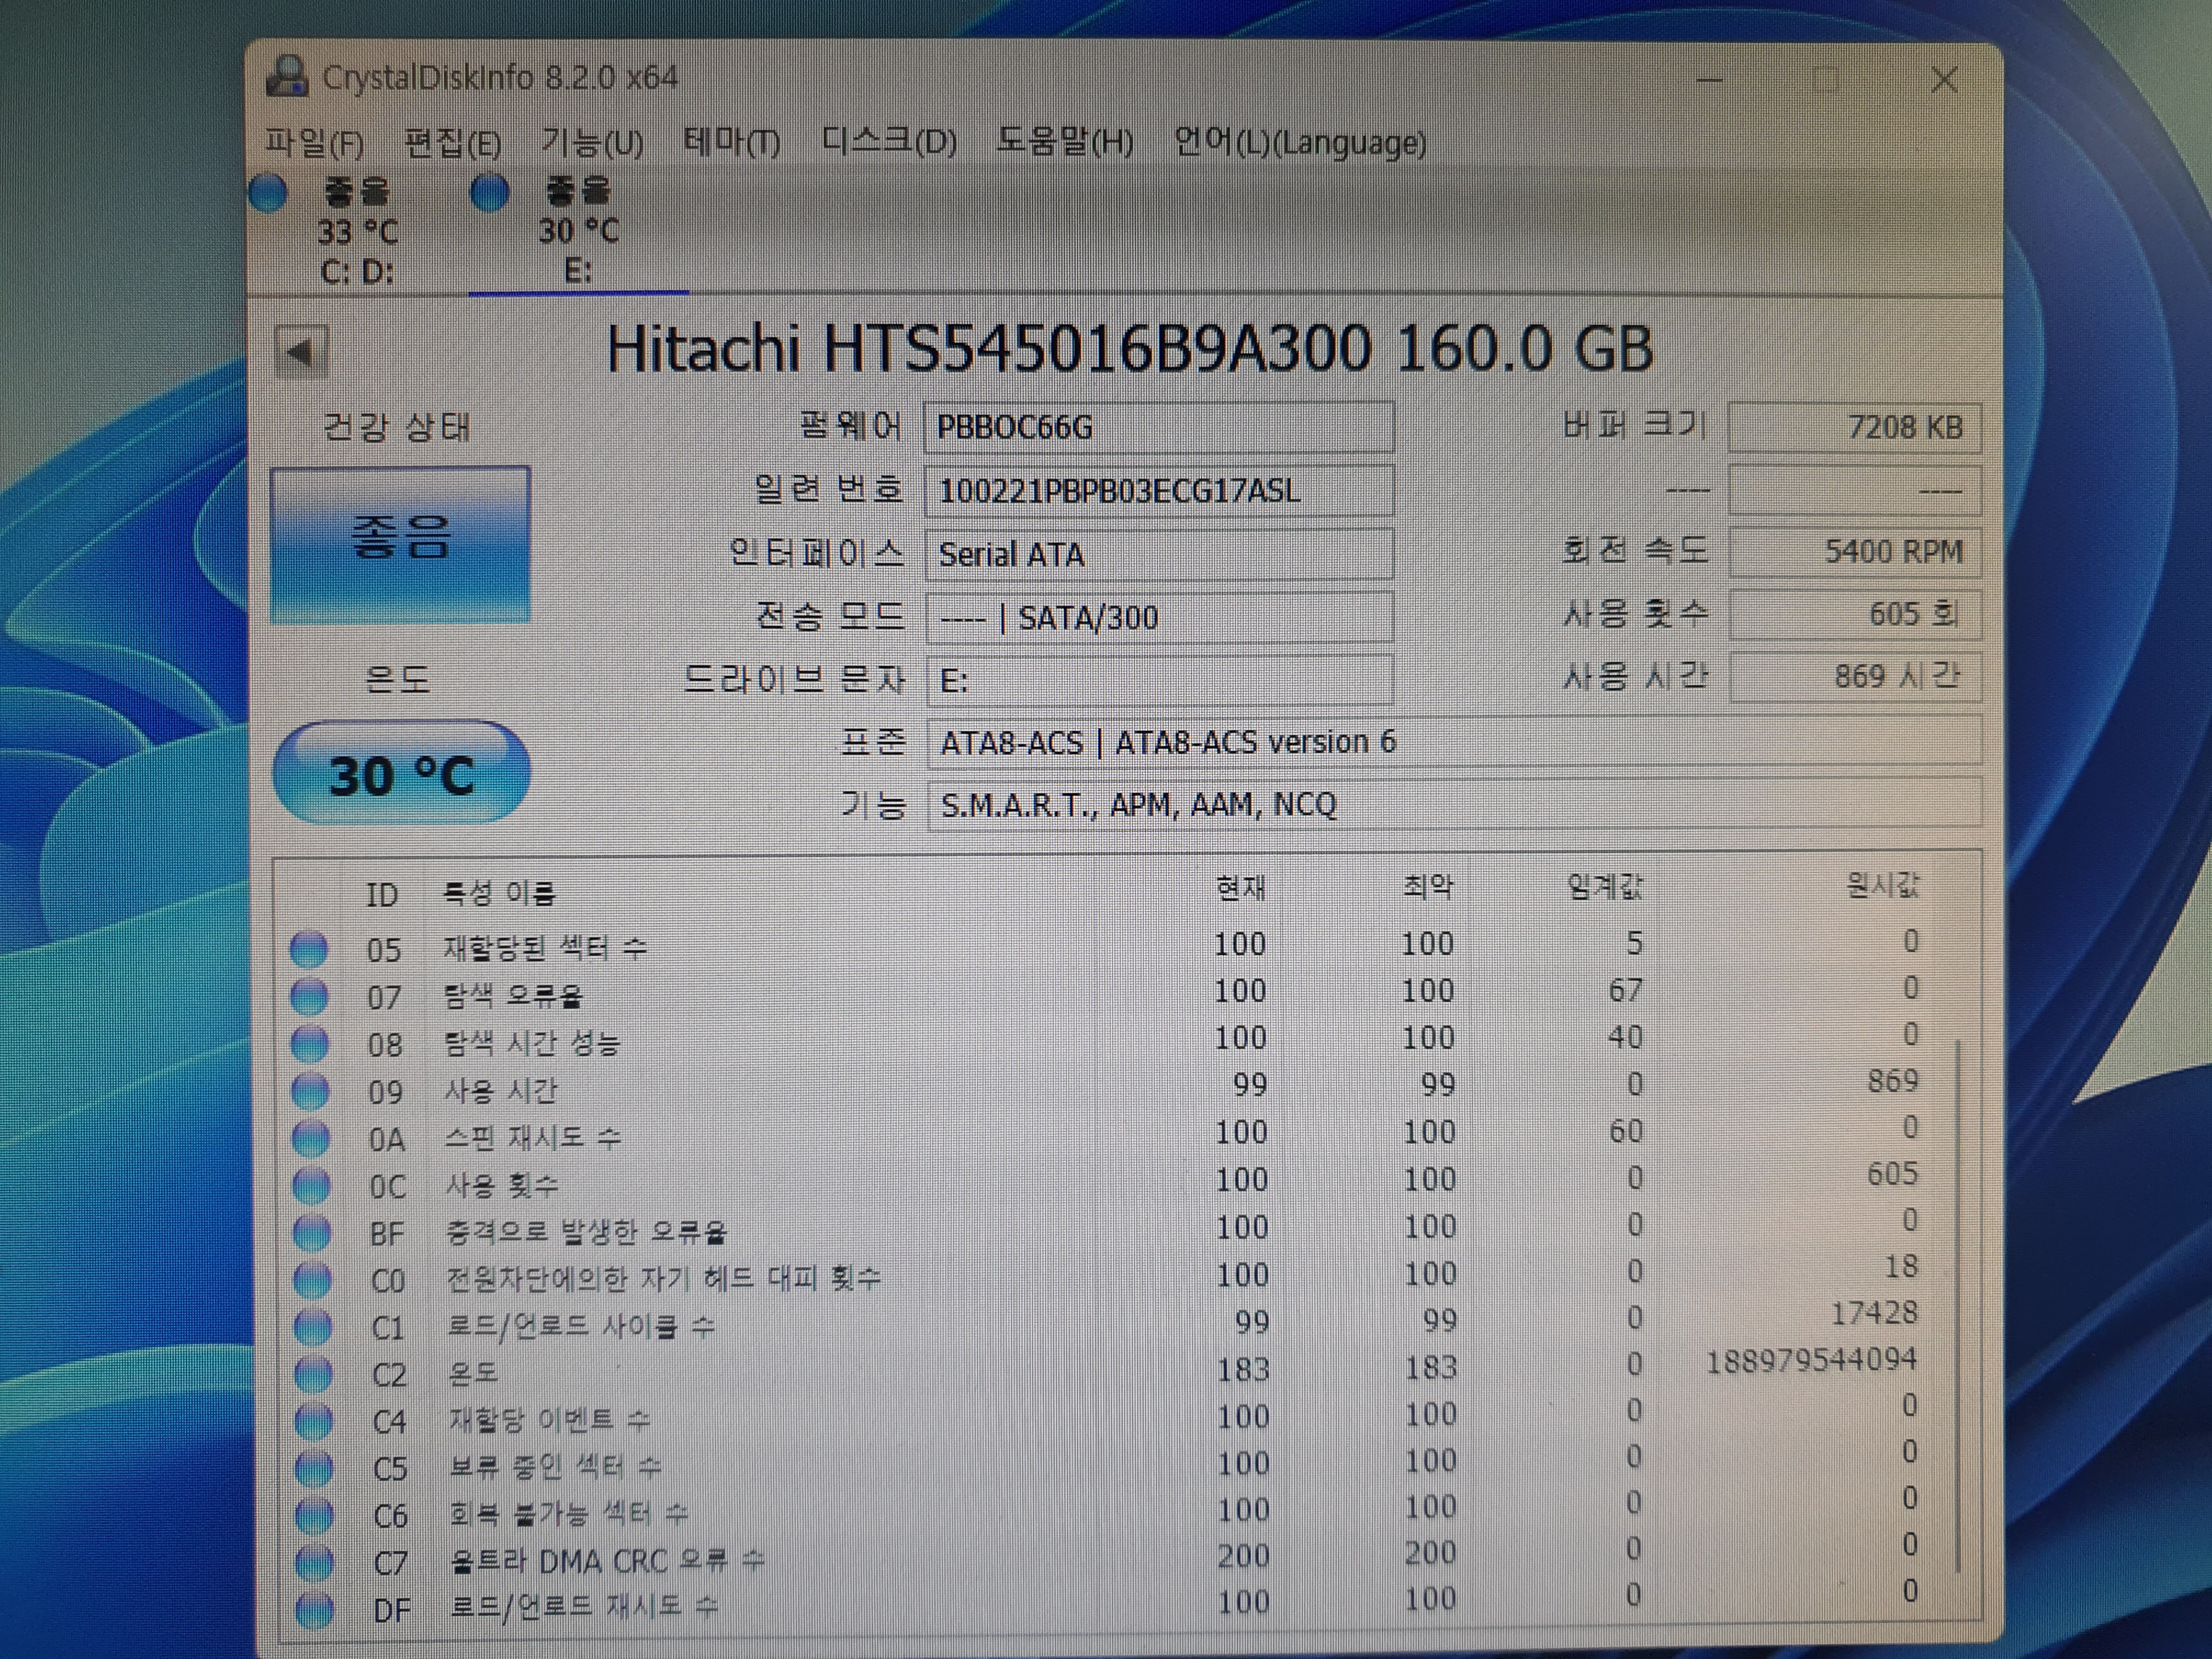
Task: Click the 30 °C temperature button
Action: coord(401,774)
